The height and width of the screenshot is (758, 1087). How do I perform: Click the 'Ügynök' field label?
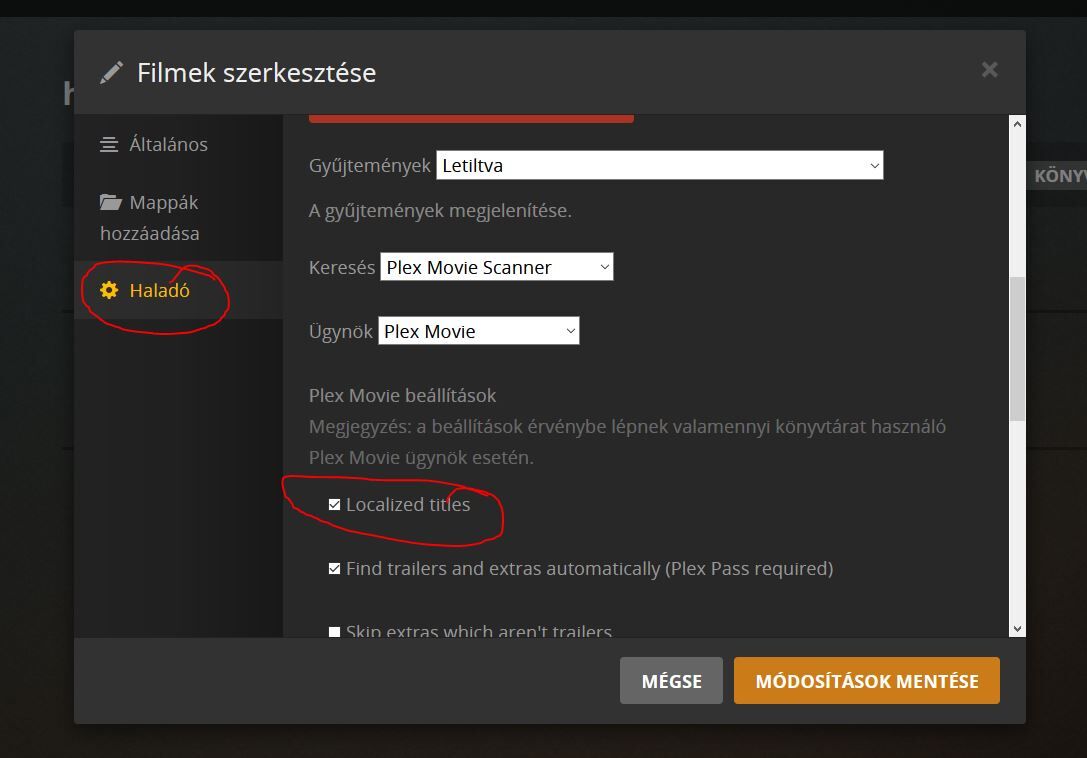pyautogui.click(x=340, y=331)
